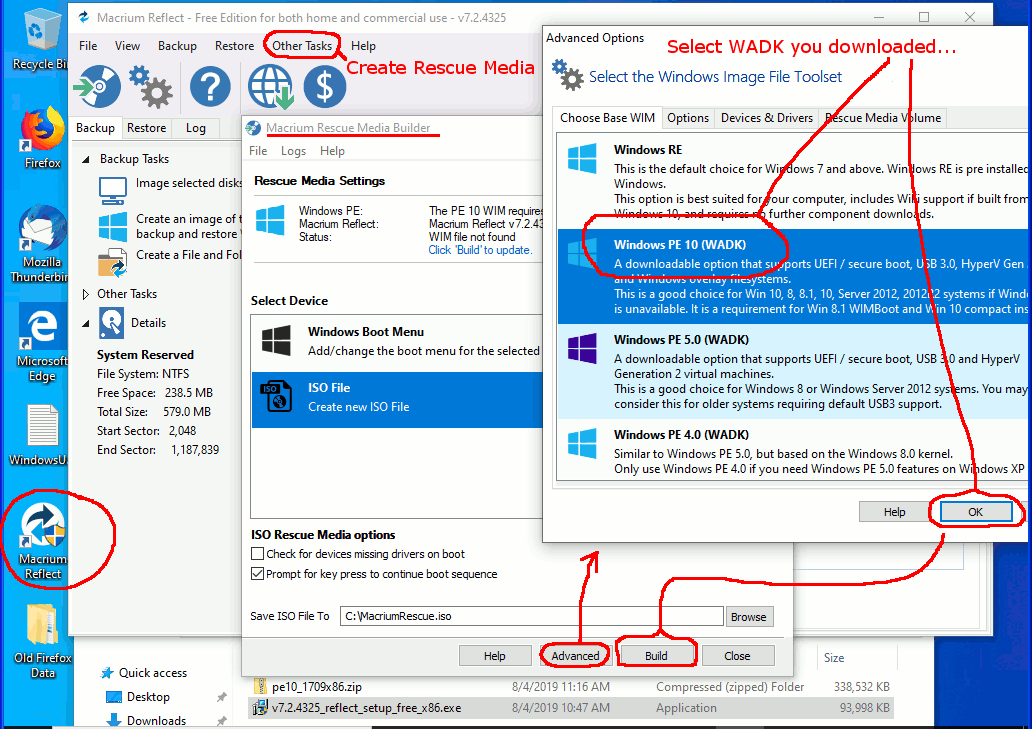Click Quick access star icon in Explorer
1032x729 pixels.
107,672
